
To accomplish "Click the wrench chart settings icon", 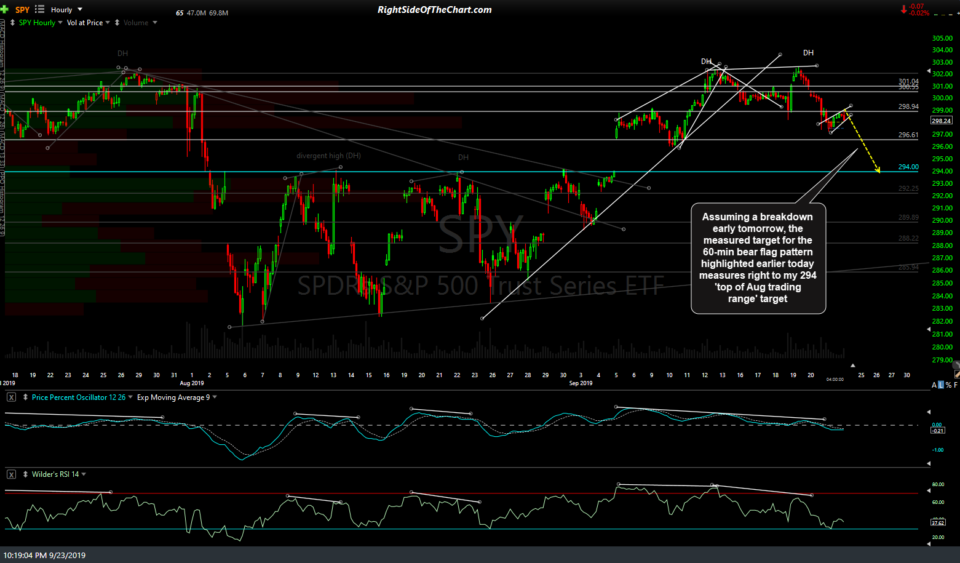I will [957, 365].
